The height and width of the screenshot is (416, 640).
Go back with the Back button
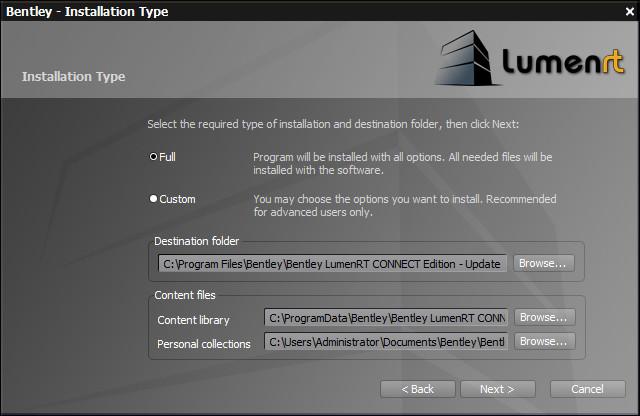click(x=418, y=389)
